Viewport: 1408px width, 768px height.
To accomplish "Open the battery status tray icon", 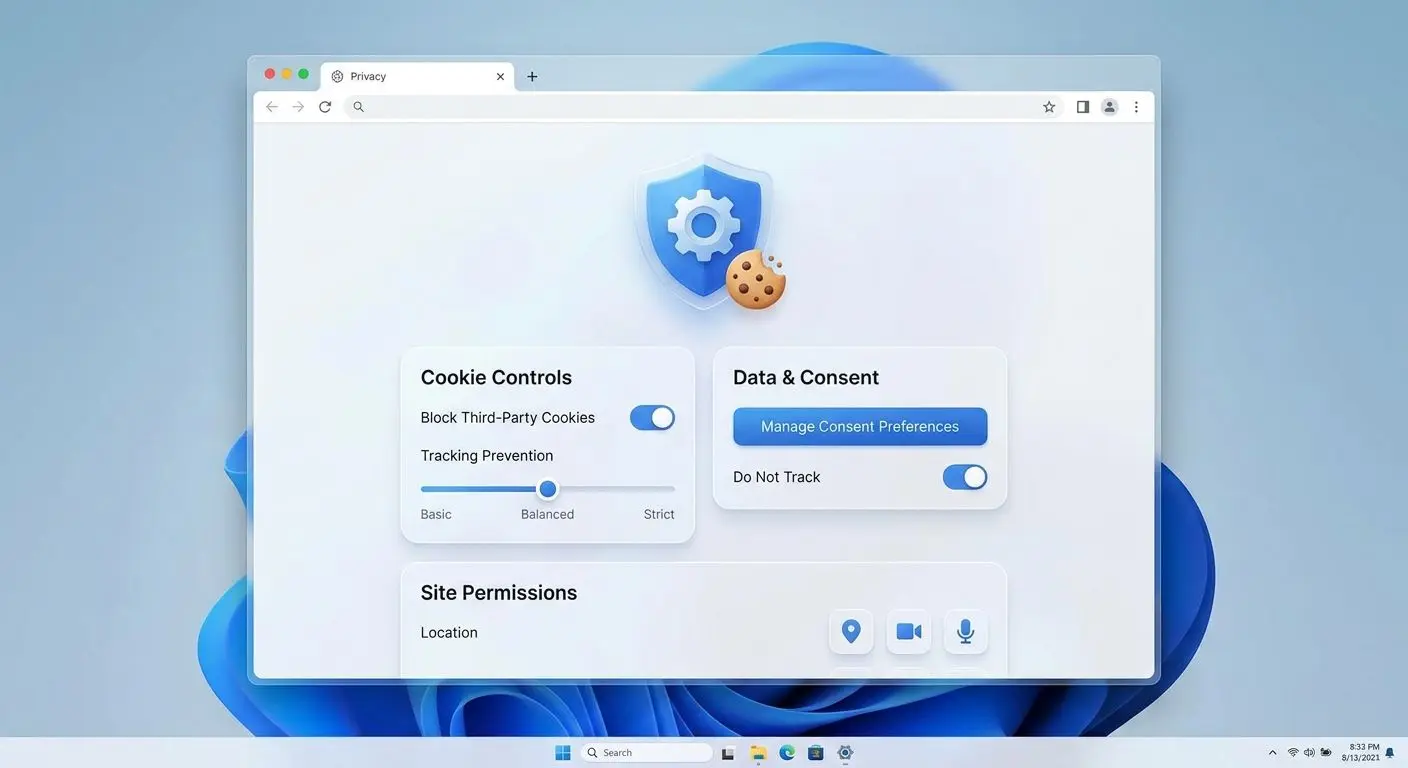I will pos(1326,753).
